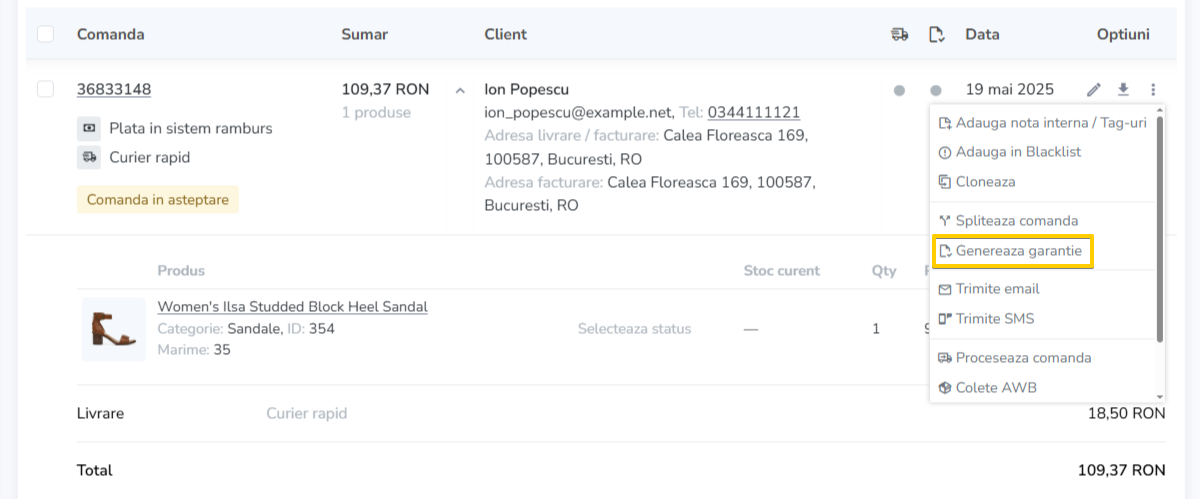The height and width of the screenshot is (499, 1200).
Task: Click the invoice status dot indicator
Action: click(x=936, y=90)
